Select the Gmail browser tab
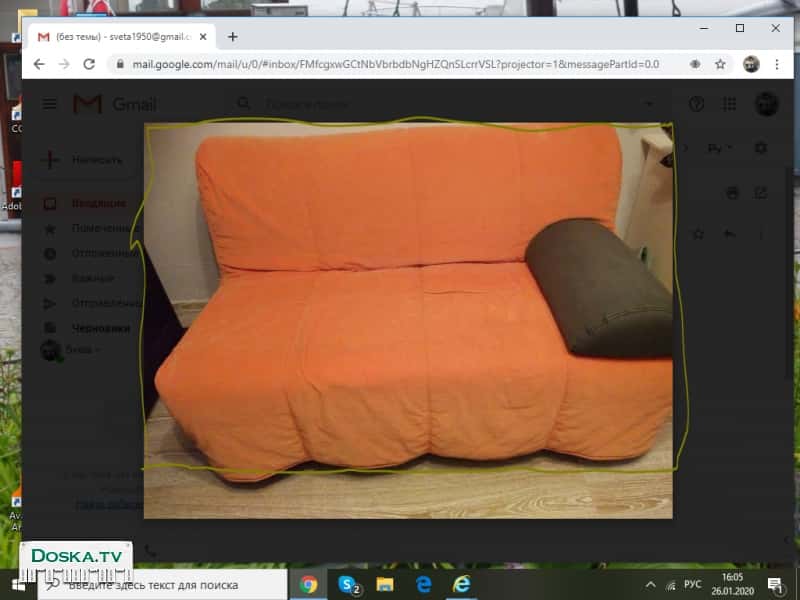800x600 pixels. [x=120, y=36]
